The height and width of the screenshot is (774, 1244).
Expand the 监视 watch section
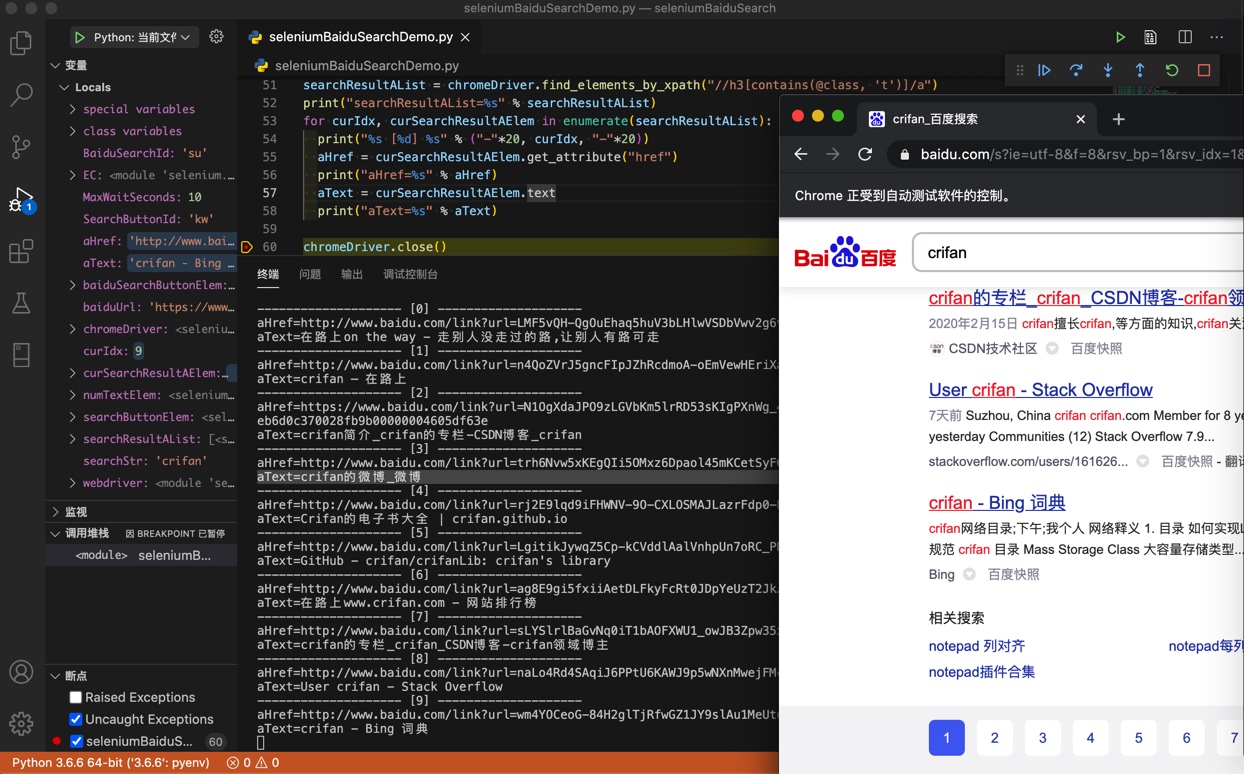[56, 511]
